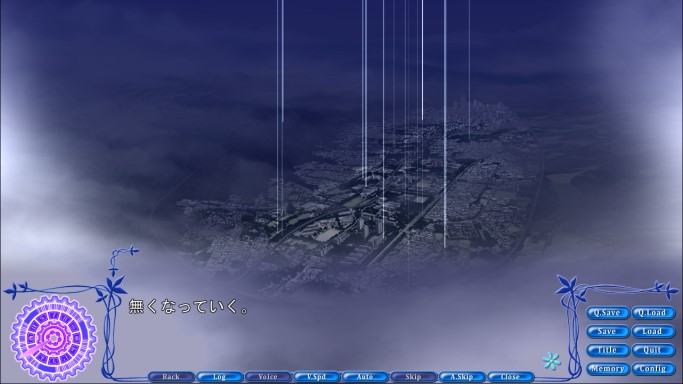
Task: Return to the Title screen
Action: [607, 350]
